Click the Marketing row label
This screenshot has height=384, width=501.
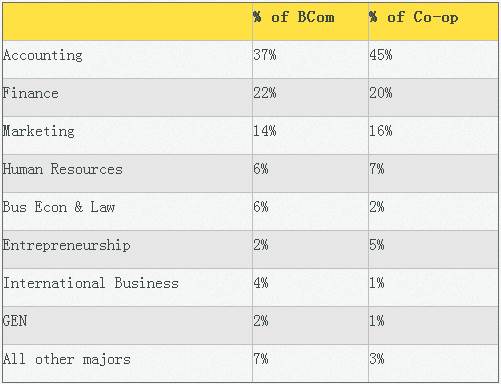38,131
